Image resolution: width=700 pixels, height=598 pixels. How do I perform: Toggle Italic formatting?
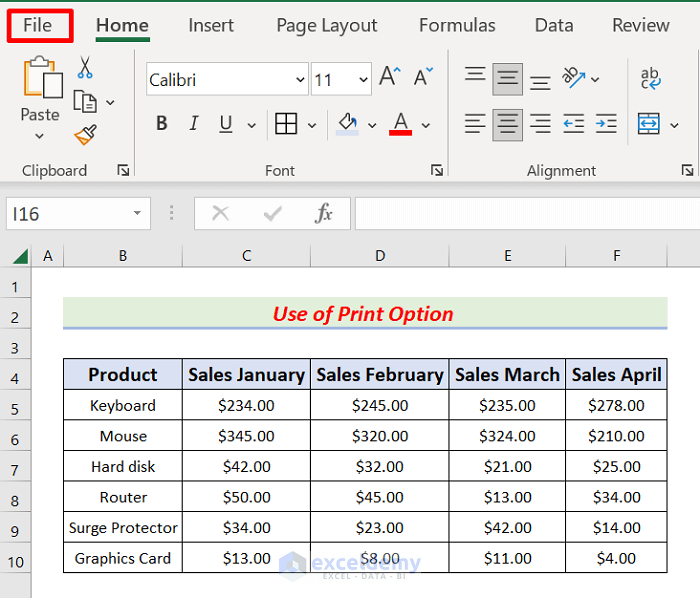tap(193, 124)
